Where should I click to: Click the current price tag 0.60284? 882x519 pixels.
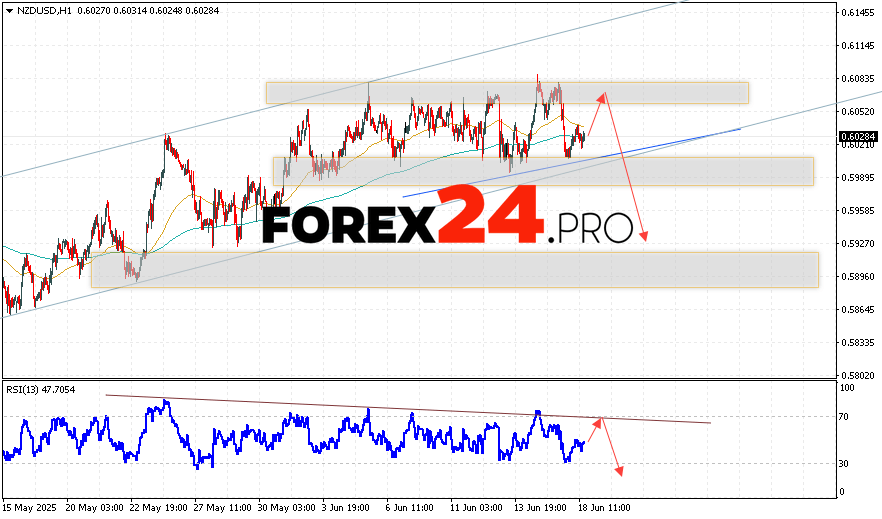pyautogui.click(x=858, y=136)
